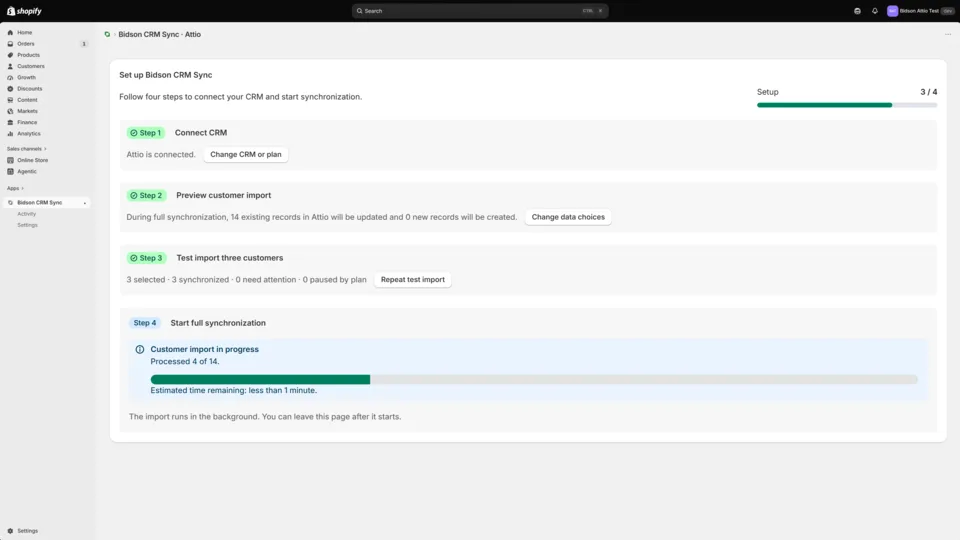
Task: Click the Step 1 completed badge
Action: [146, 133]
